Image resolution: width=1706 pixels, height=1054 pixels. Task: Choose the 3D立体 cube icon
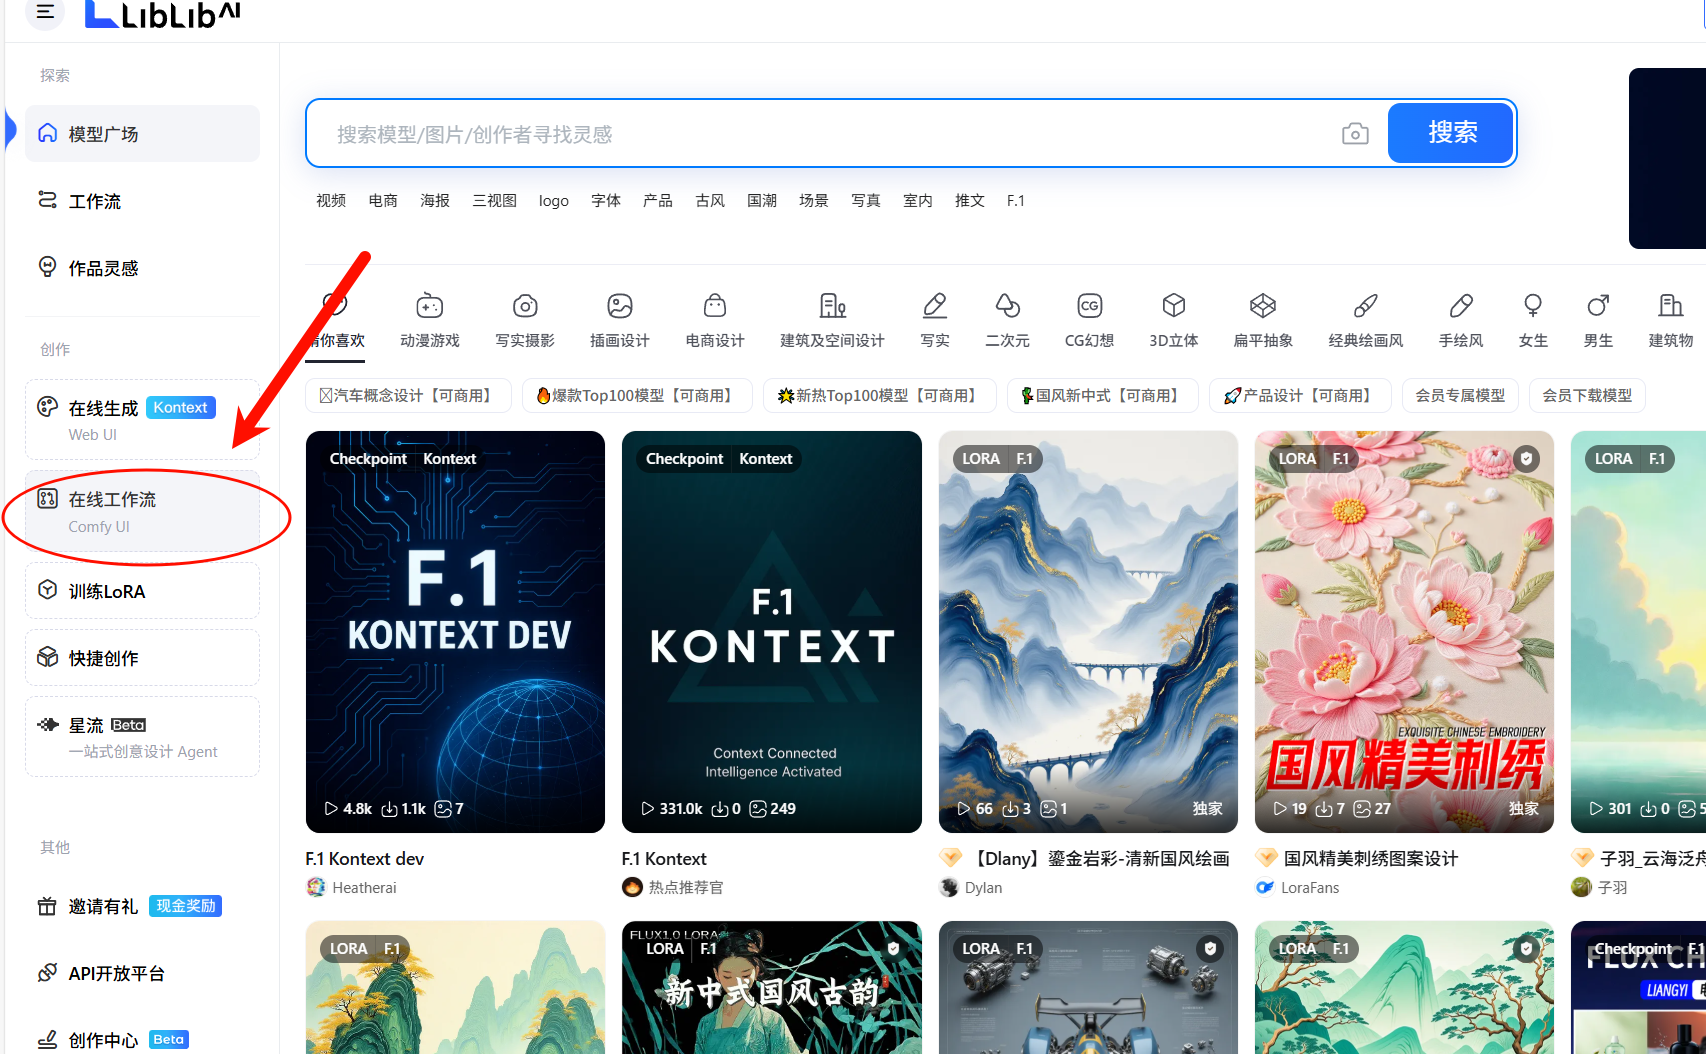(1173, 305)
